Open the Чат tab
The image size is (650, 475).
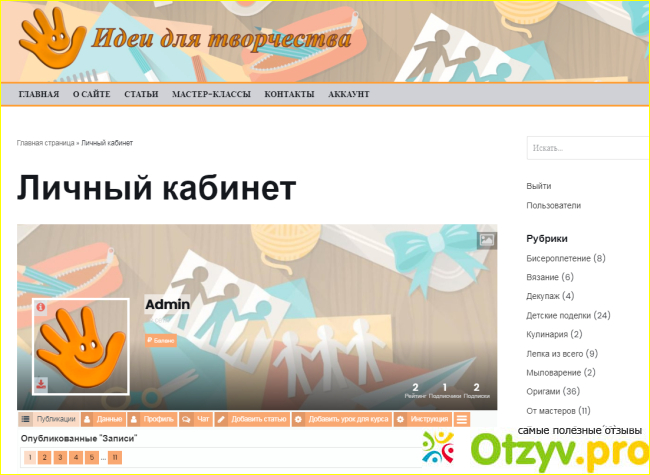[196, 419]
